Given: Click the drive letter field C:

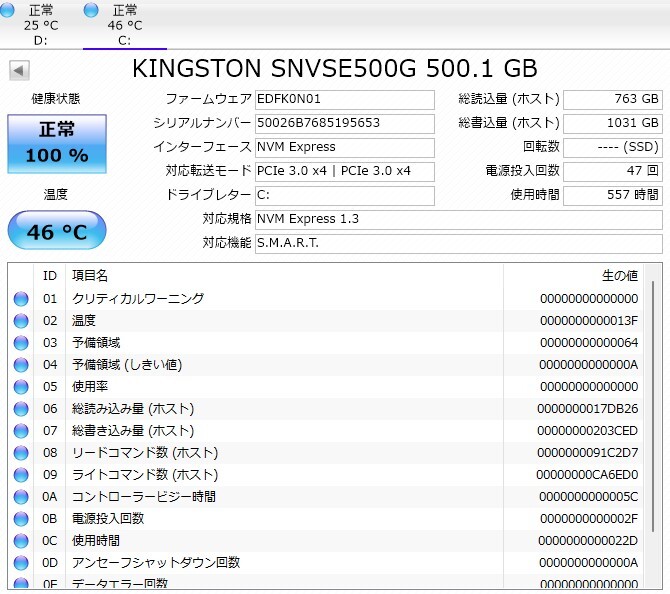Looking at the screenshot, I should tap(344, 195).
